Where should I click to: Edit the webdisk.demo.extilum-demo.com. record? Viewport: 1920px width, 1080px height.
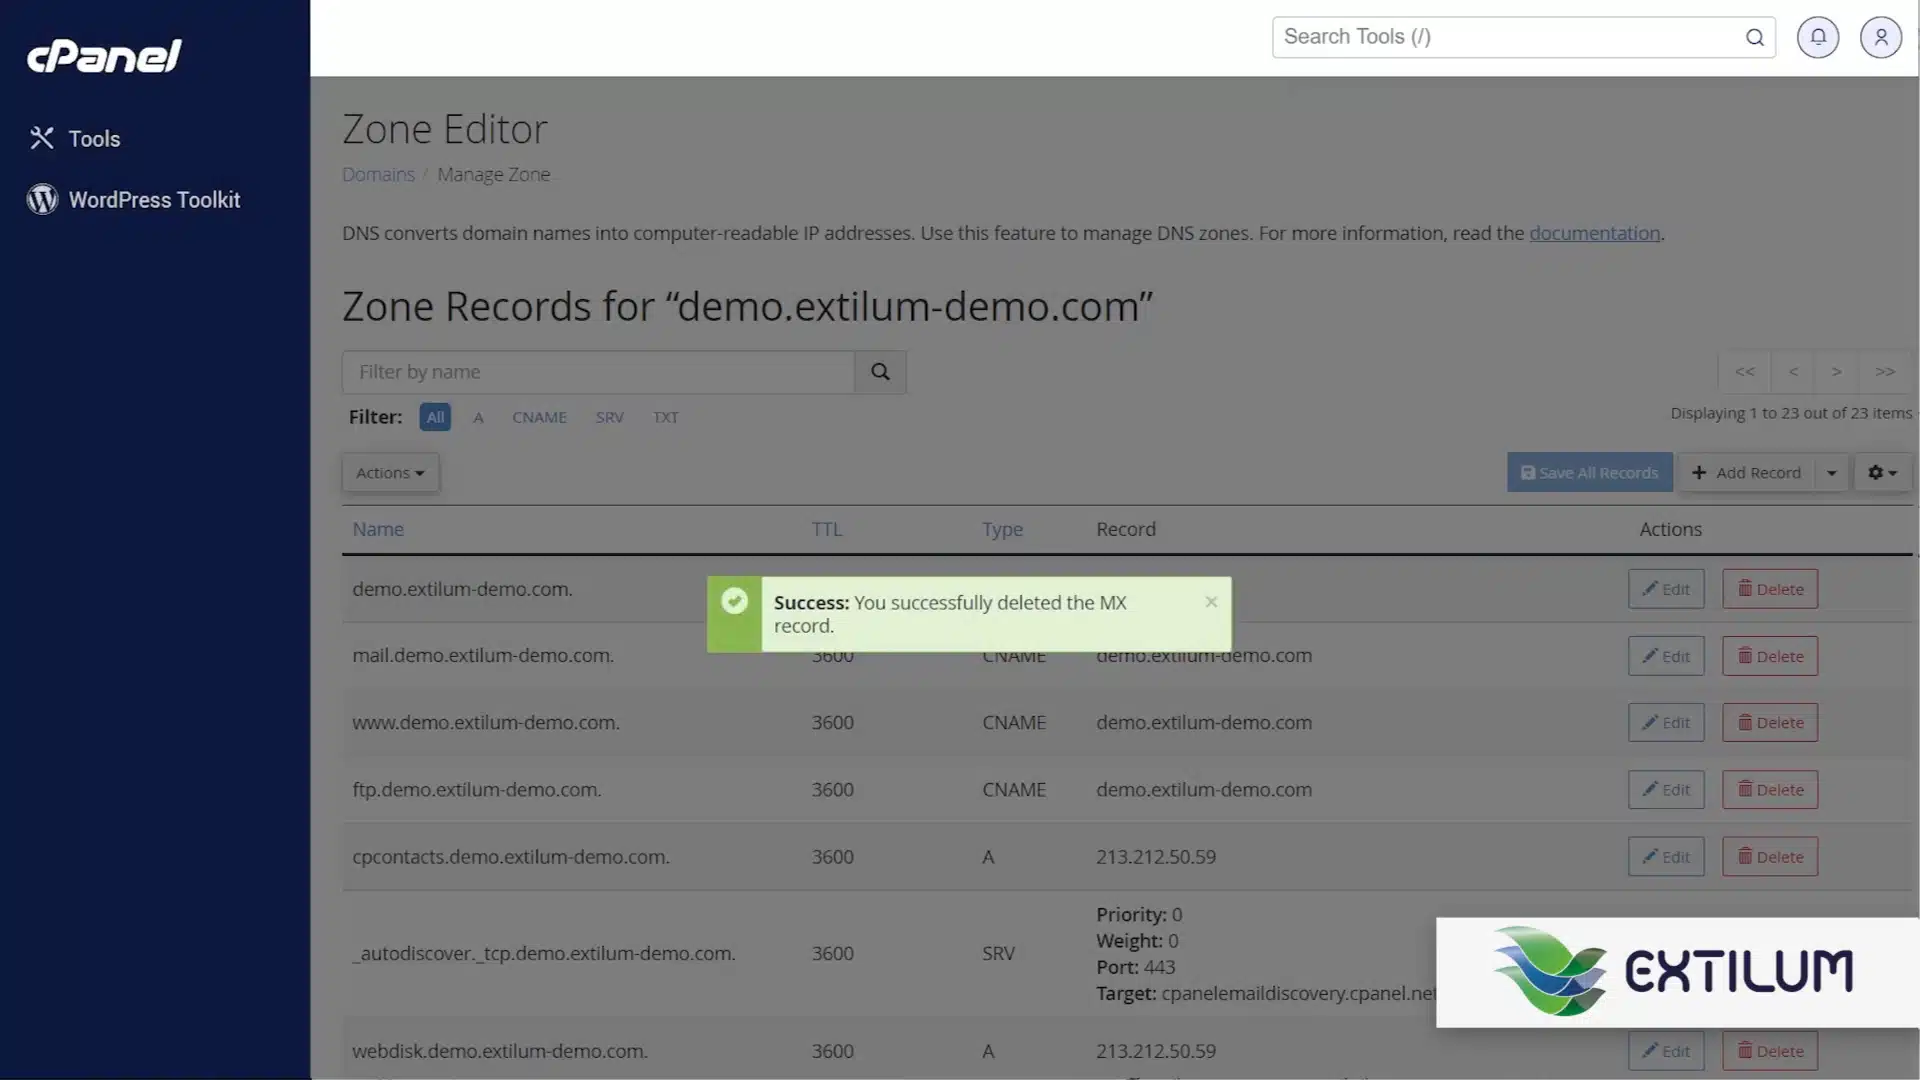[1666, 1051]
